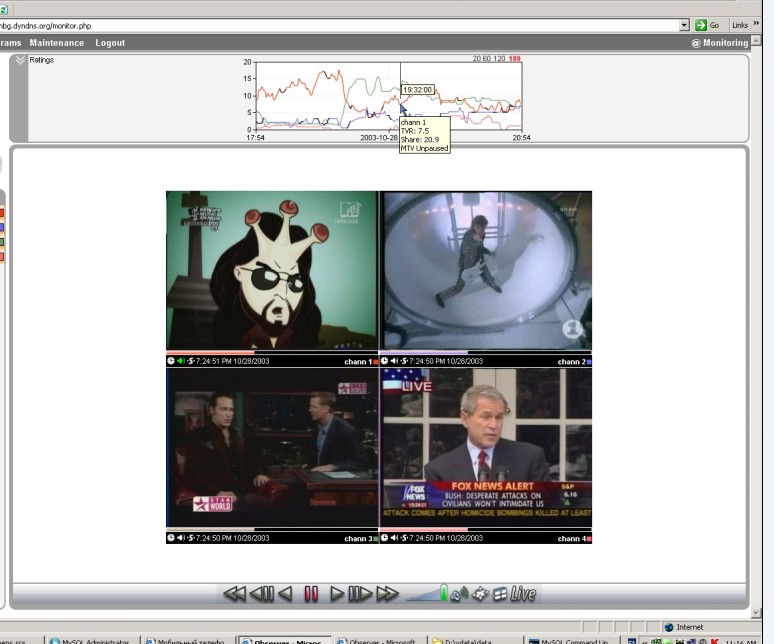The width and height of the screenshot is (774, 644).
Task: Toggle the speaker mute on chann 4
Action: pos(394,538)
